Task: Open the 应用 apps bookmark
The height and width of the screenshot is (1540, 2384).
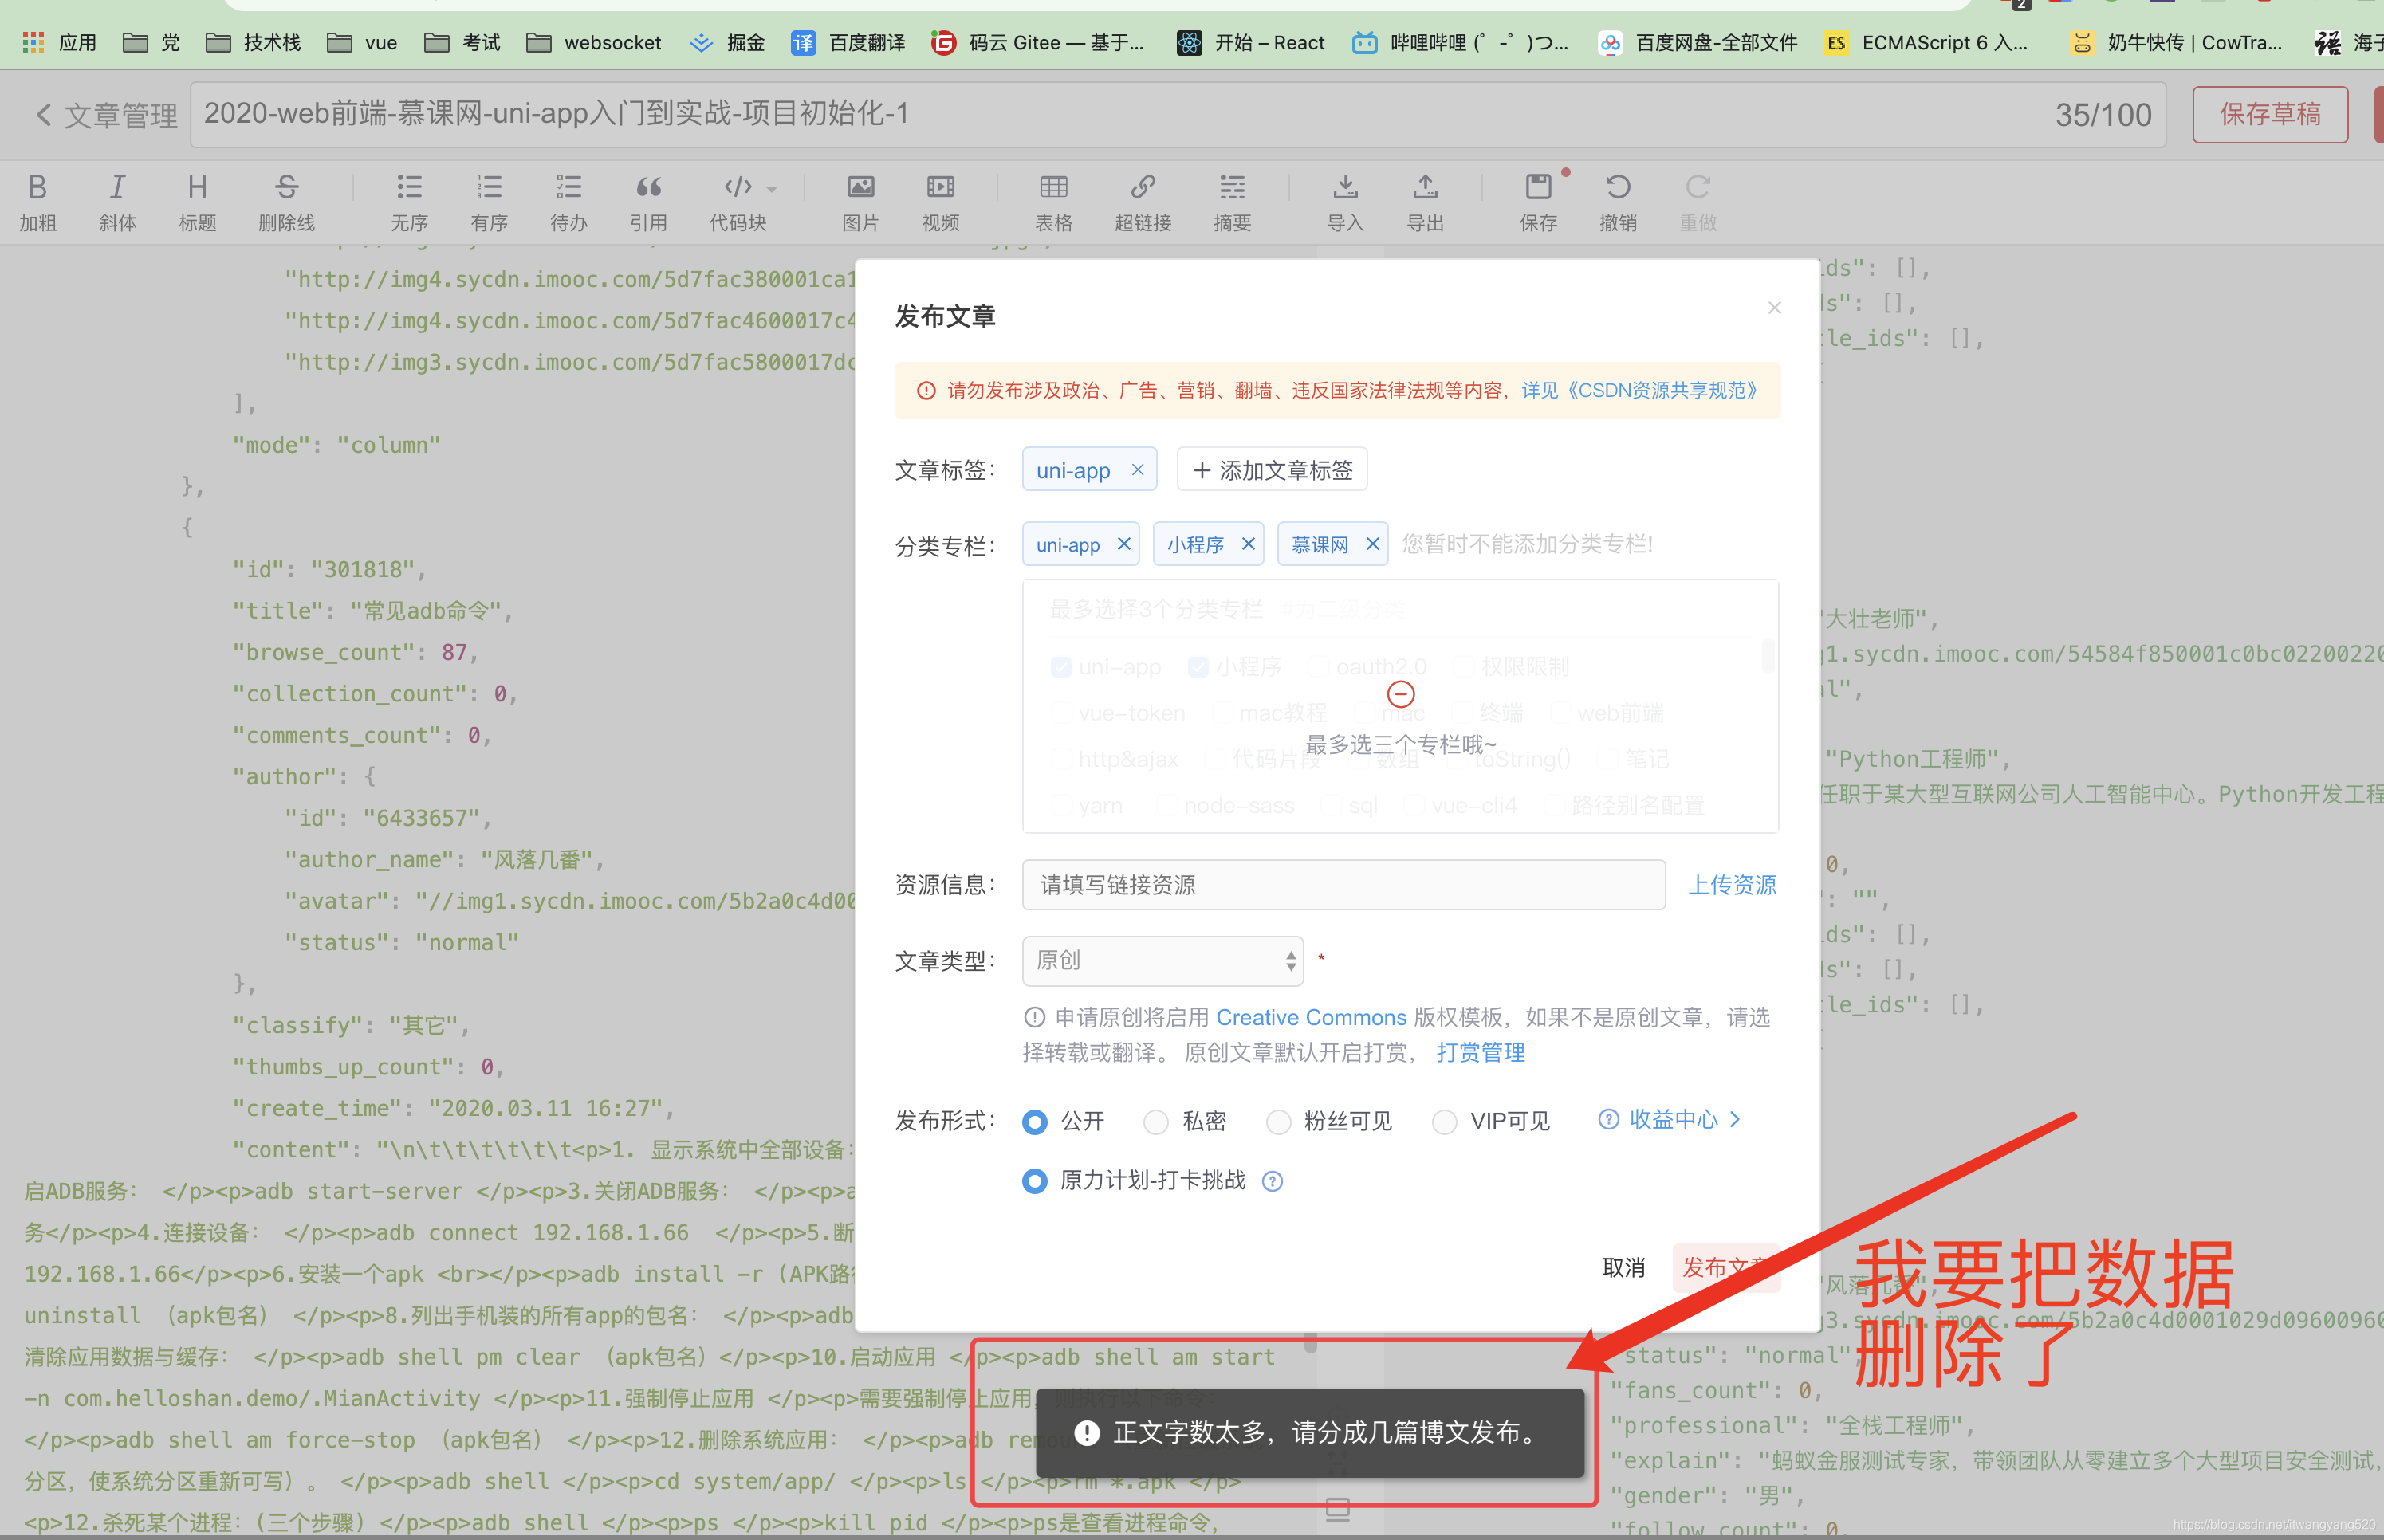Action: tap(60, 42)
